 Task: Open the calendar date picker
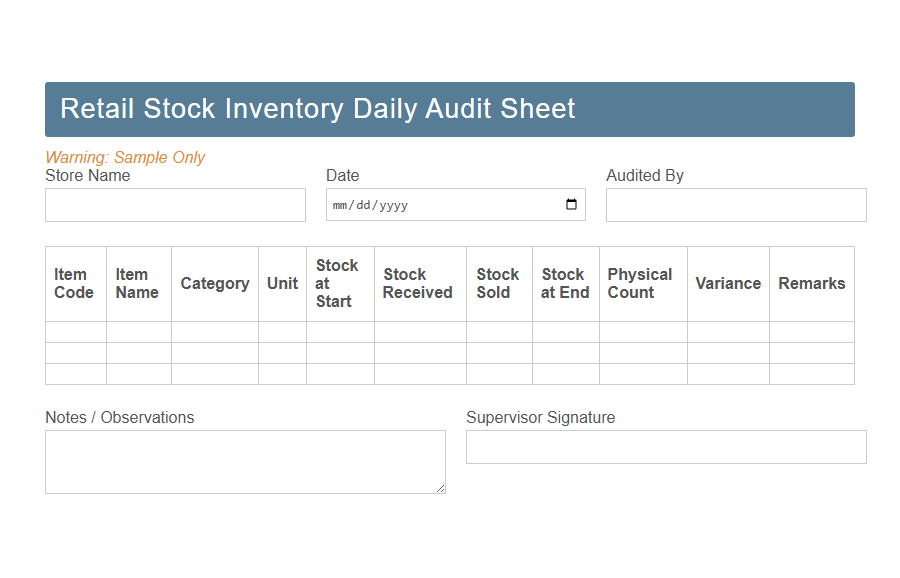point(571,204)
